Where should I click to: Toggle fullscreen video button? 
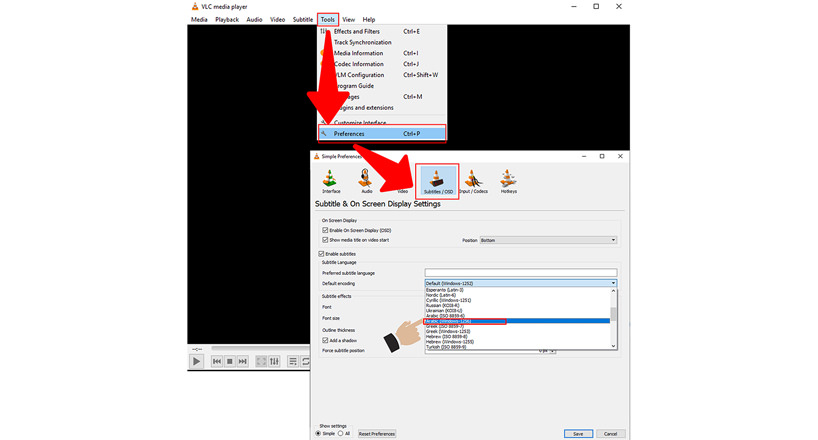coord(261,361)
